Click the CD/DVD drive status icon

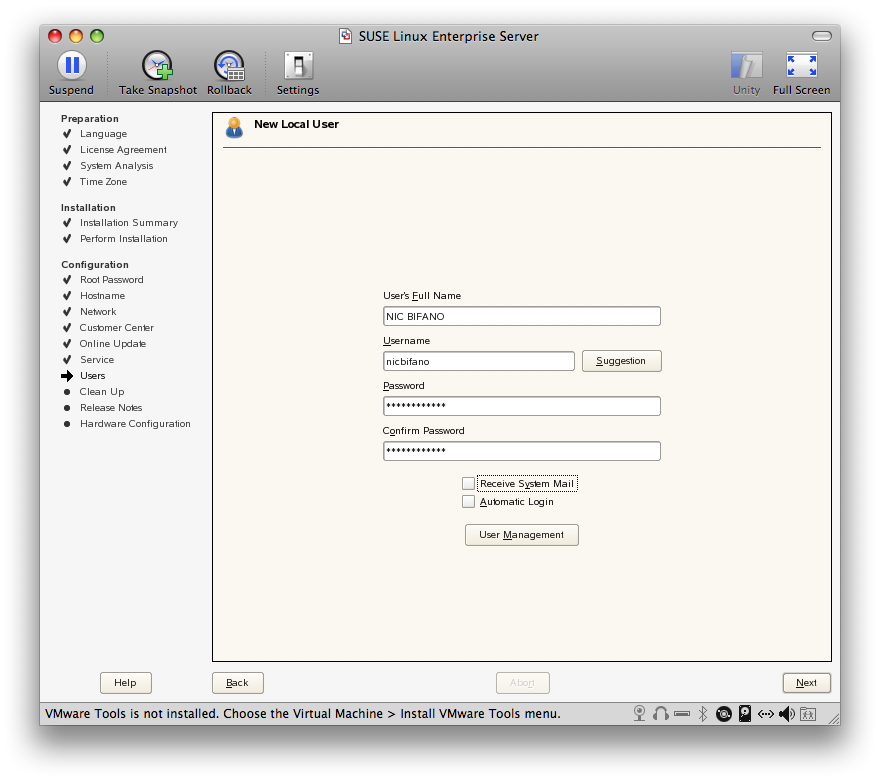coord(723,714)
